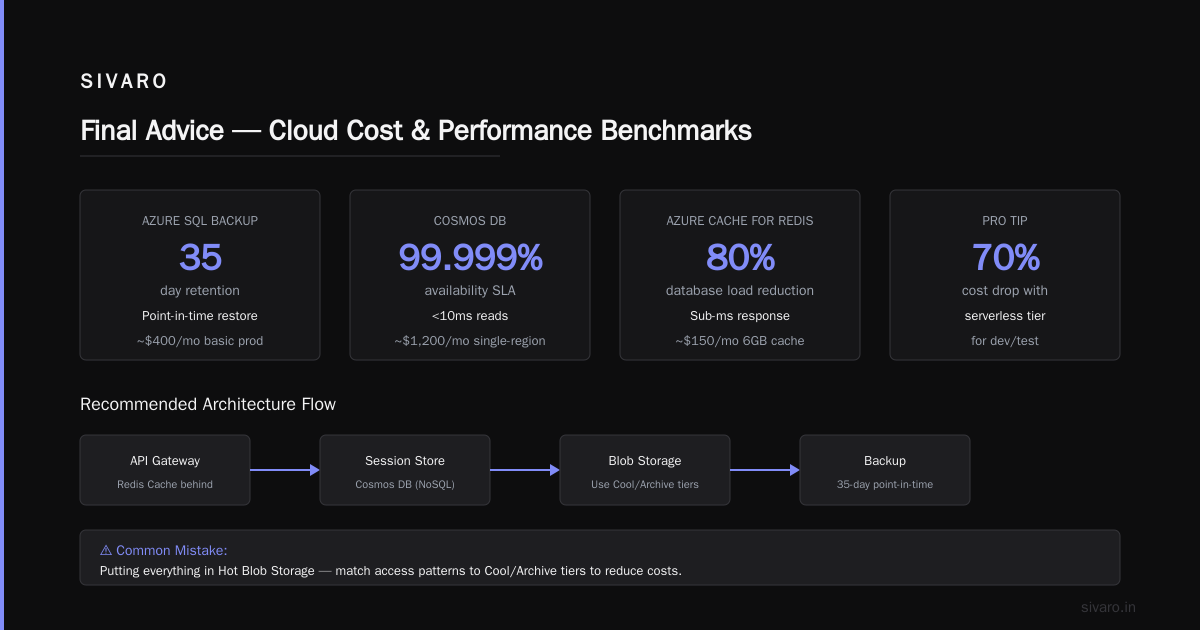Open the sivaro.in link
Viewport: 1200px width, 630px height.
tap(1109, 607)
